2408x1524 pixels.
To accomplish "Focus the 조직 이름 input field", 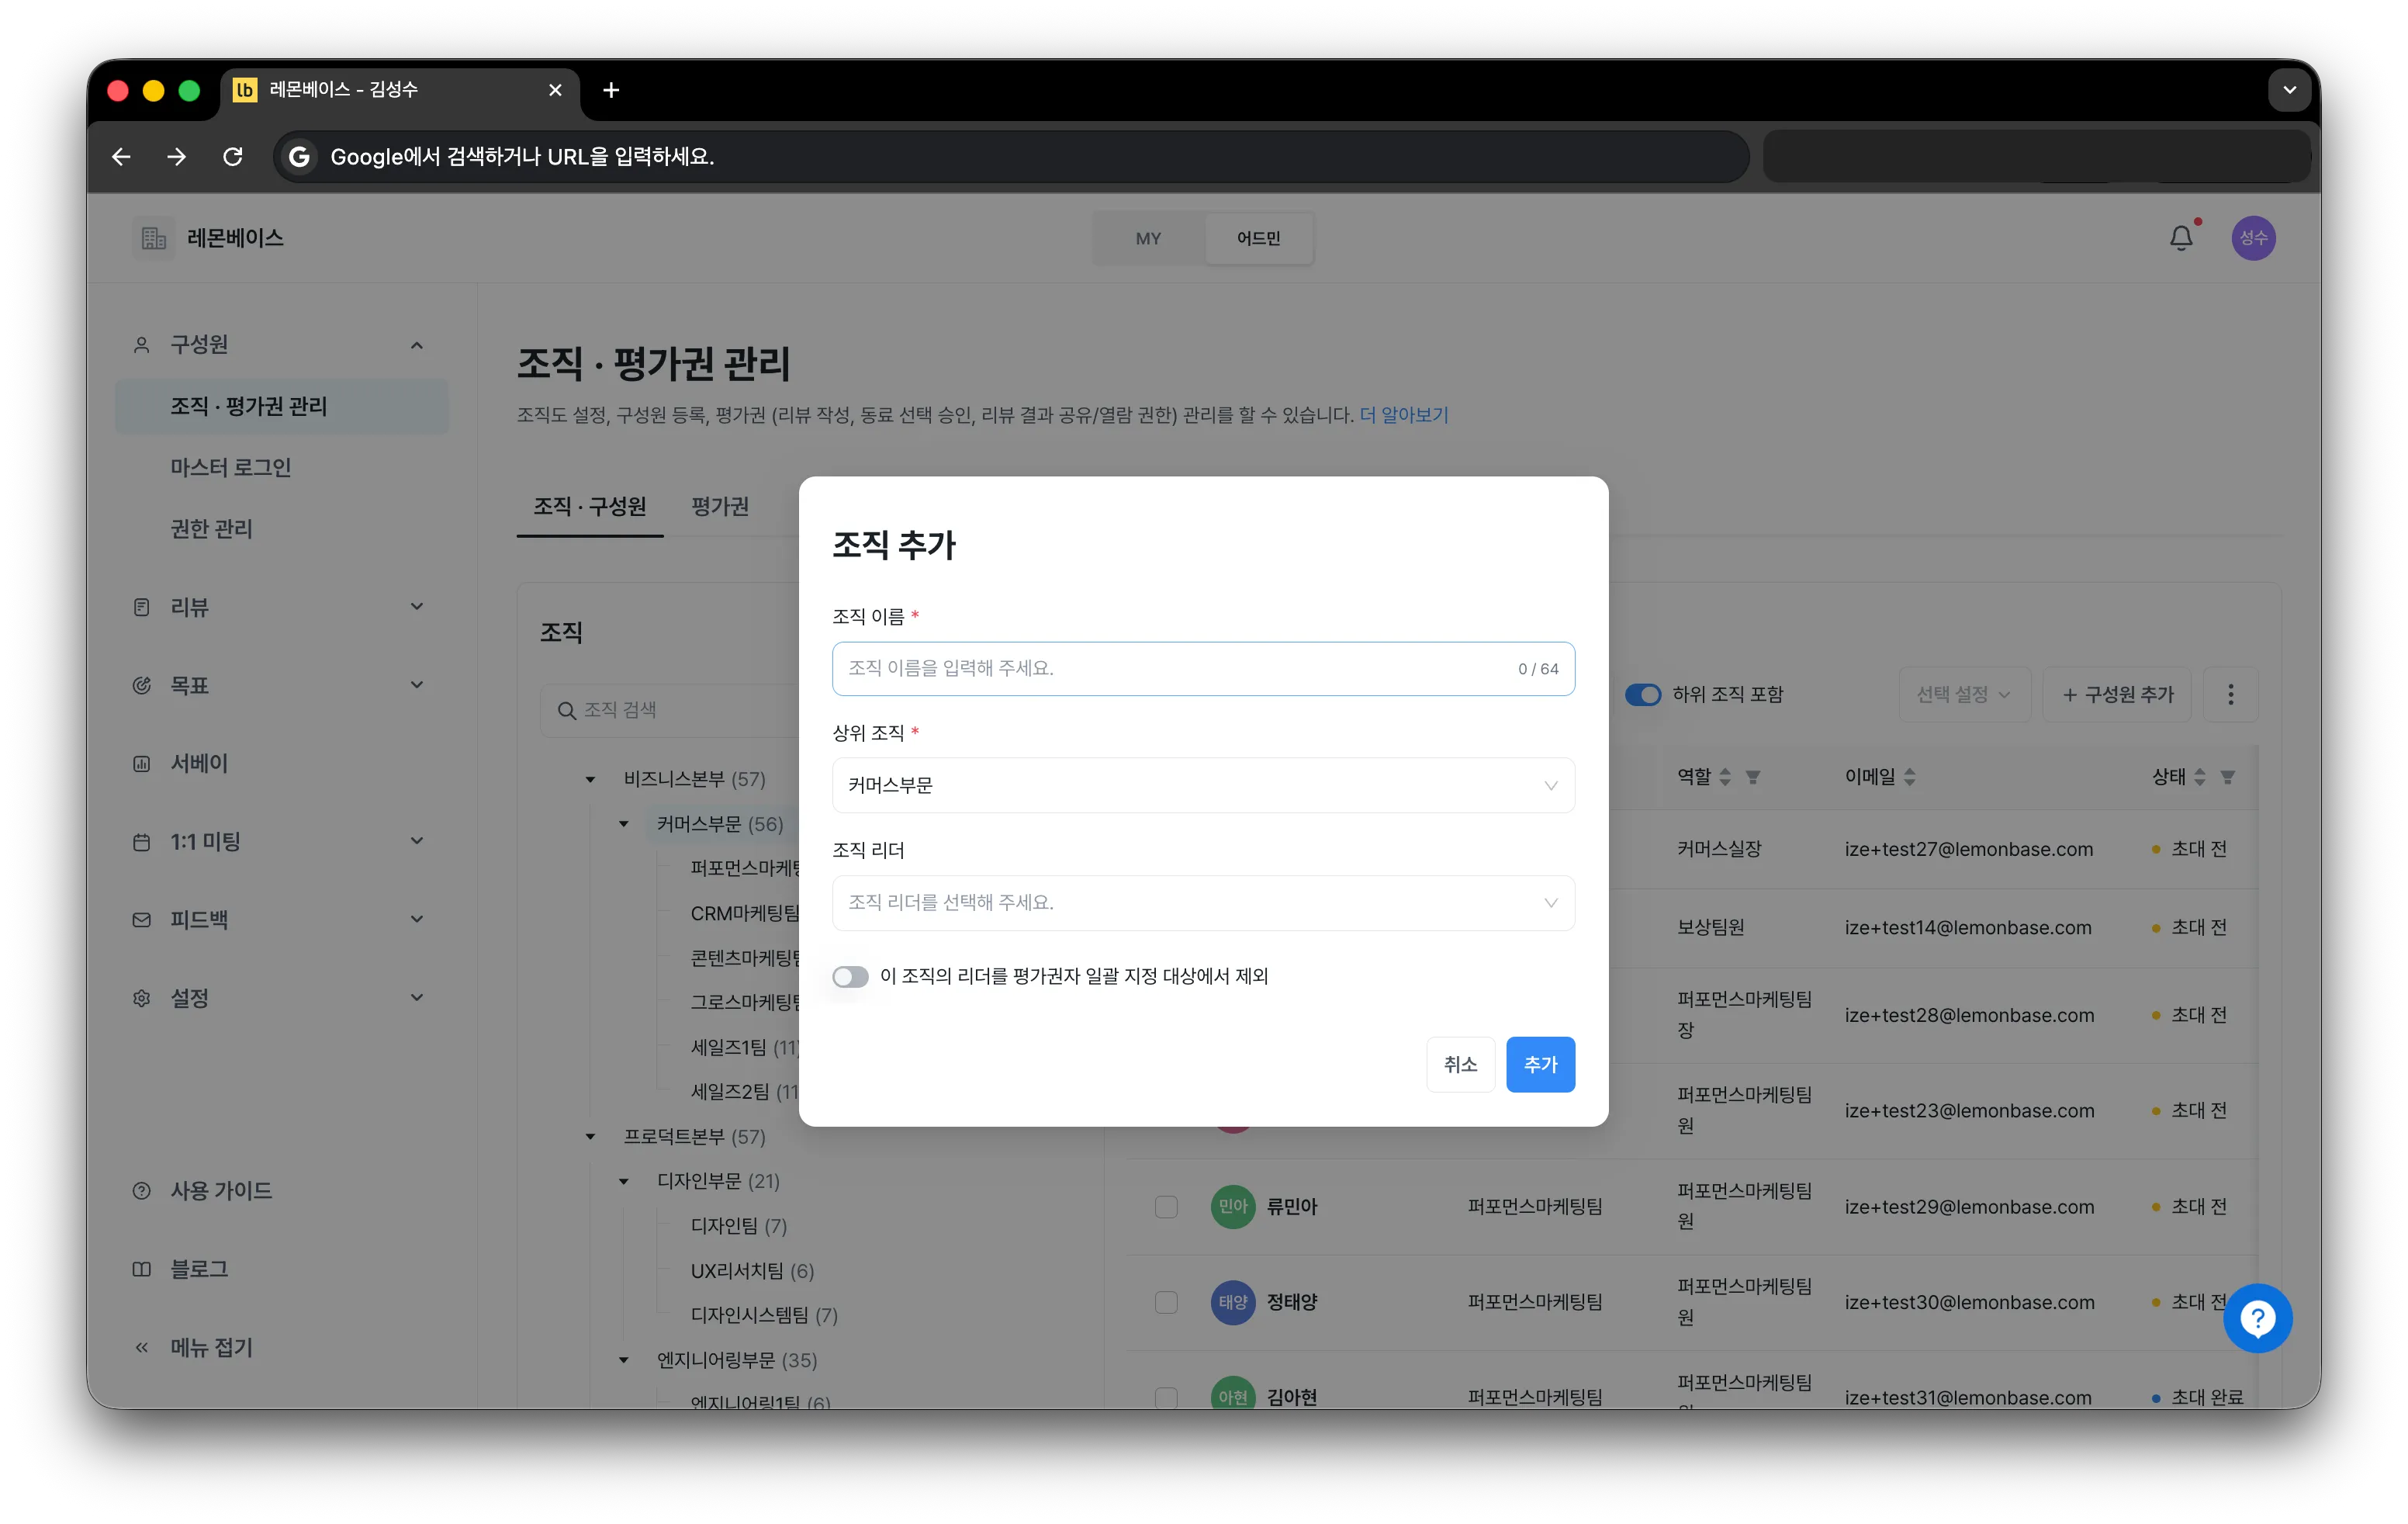I will pos(1203,668).
